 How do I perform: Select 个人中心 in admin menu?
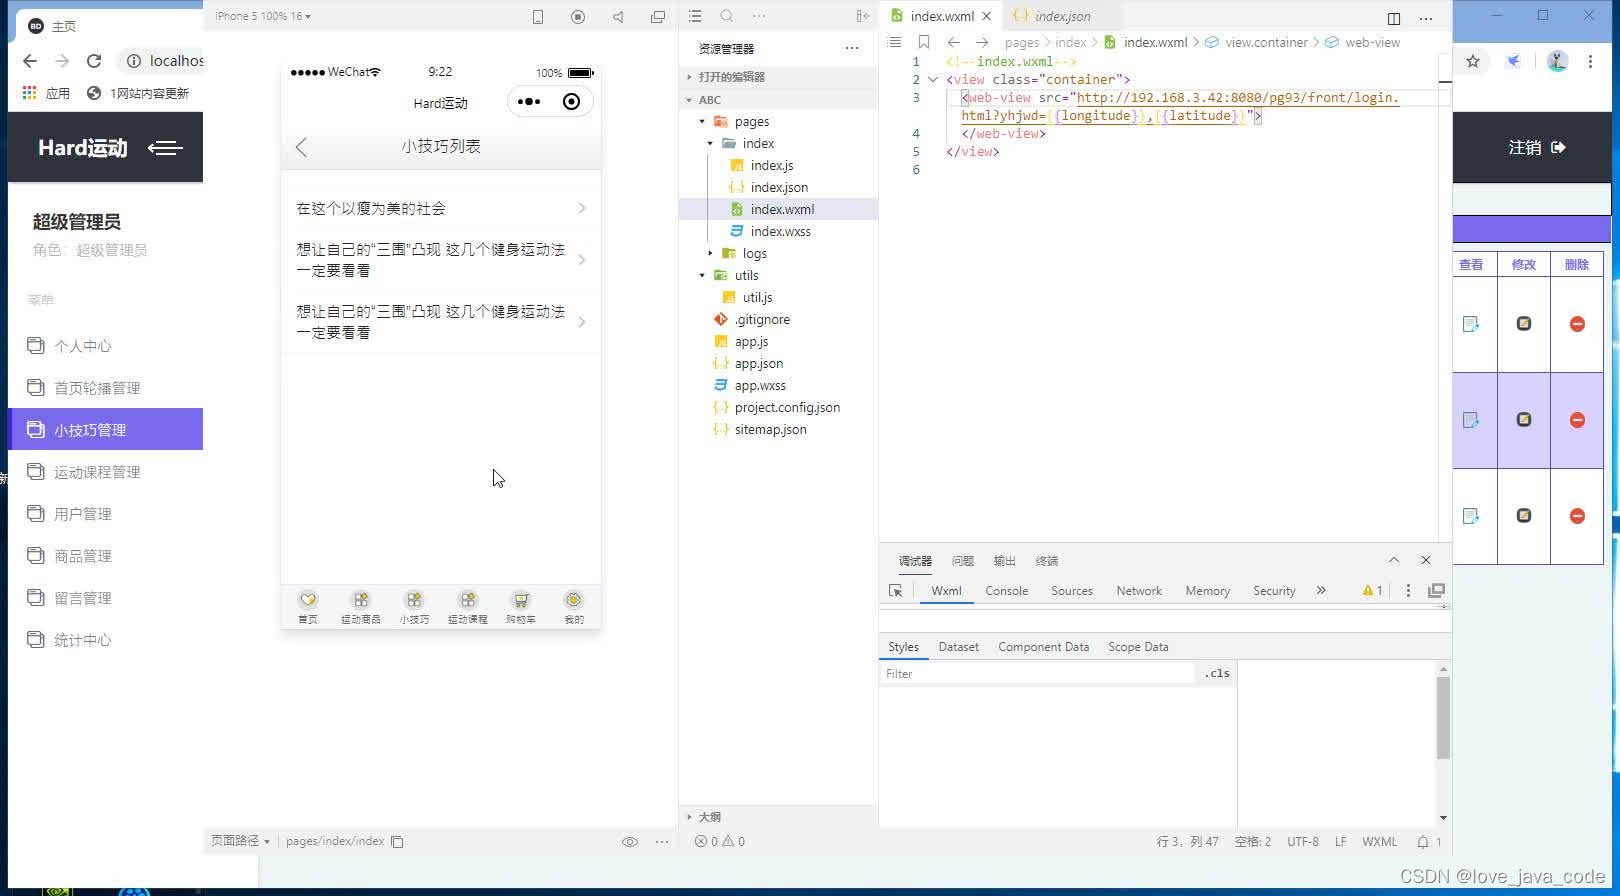tap(82, 346)
